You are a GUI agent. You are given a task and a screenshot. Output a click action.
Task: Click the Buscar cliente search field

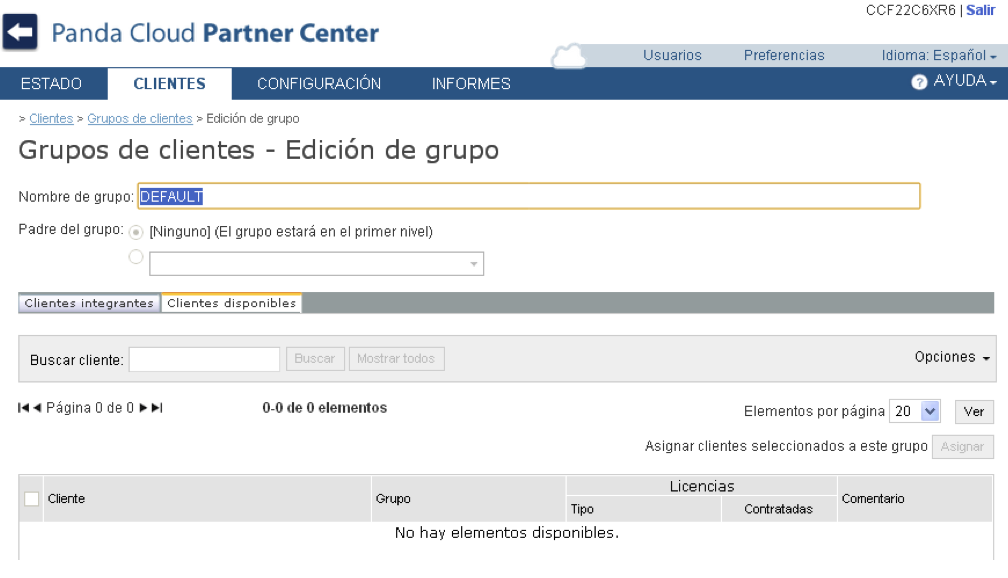204,359
